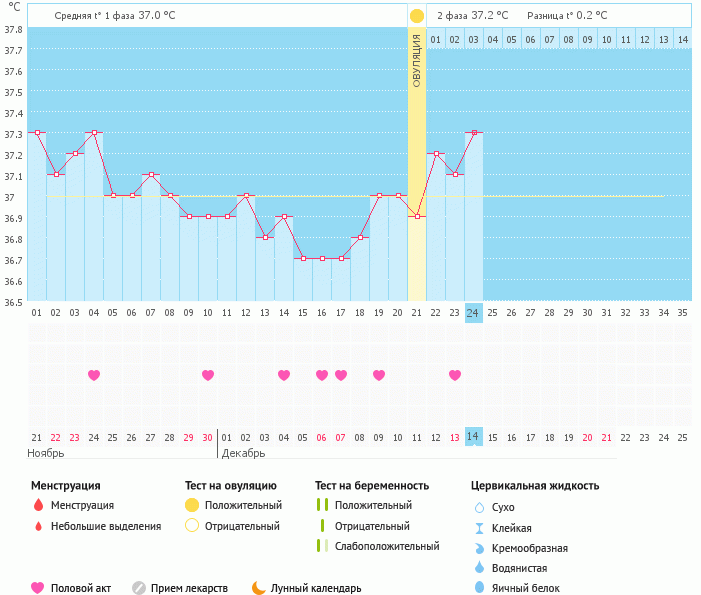Click the Прием лекарств pill icon

pos(139,588)
